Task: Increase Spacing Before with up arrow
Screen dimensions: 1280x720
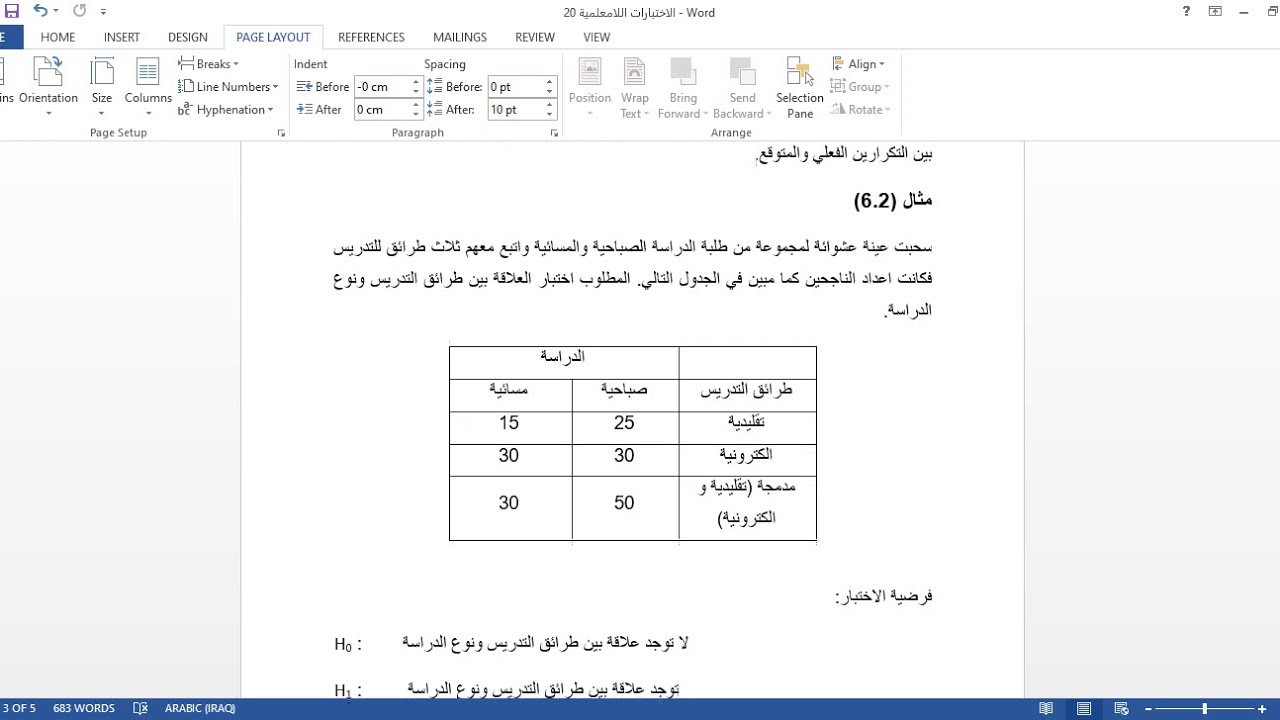Action: [x=549, y=82]
